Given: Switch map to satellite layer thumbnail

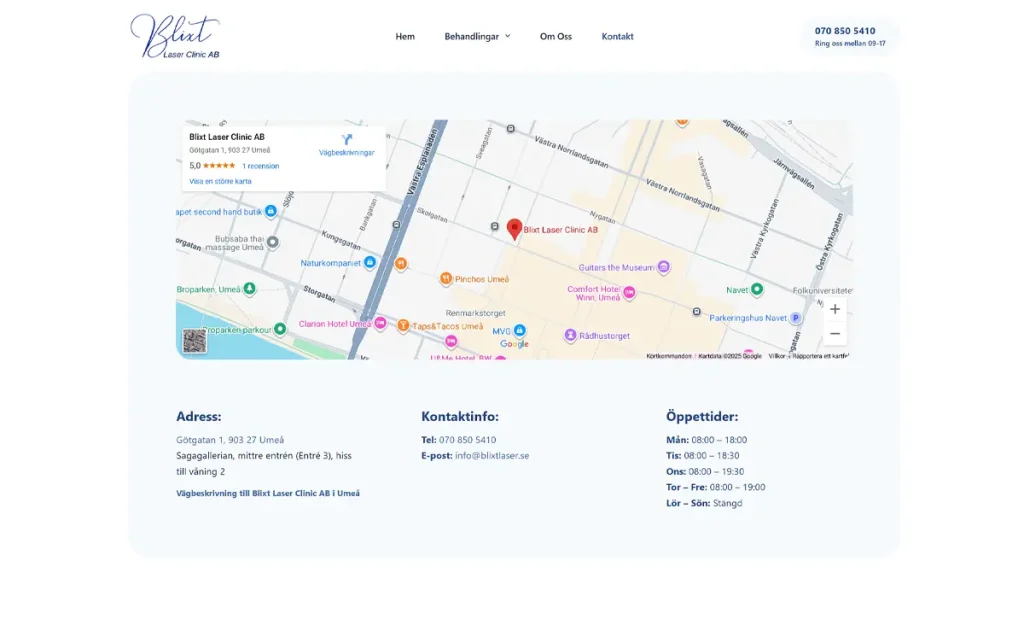Looking at the screenshot, I should click(x=194, y=341).
